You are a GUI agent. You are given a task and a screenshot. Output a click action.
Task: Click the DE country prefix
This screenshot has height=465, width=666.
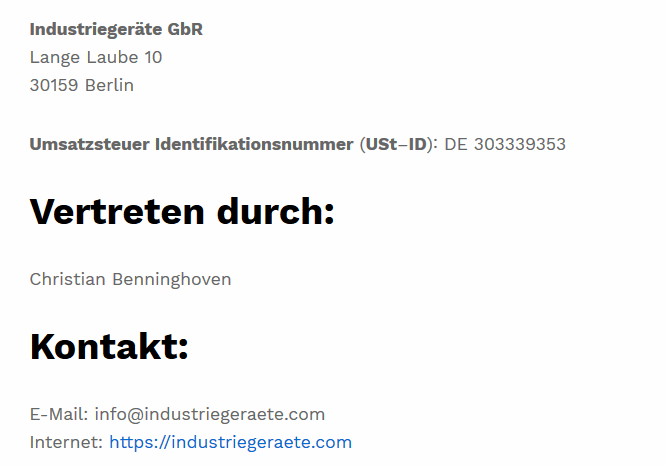click(x=456, y=144)
